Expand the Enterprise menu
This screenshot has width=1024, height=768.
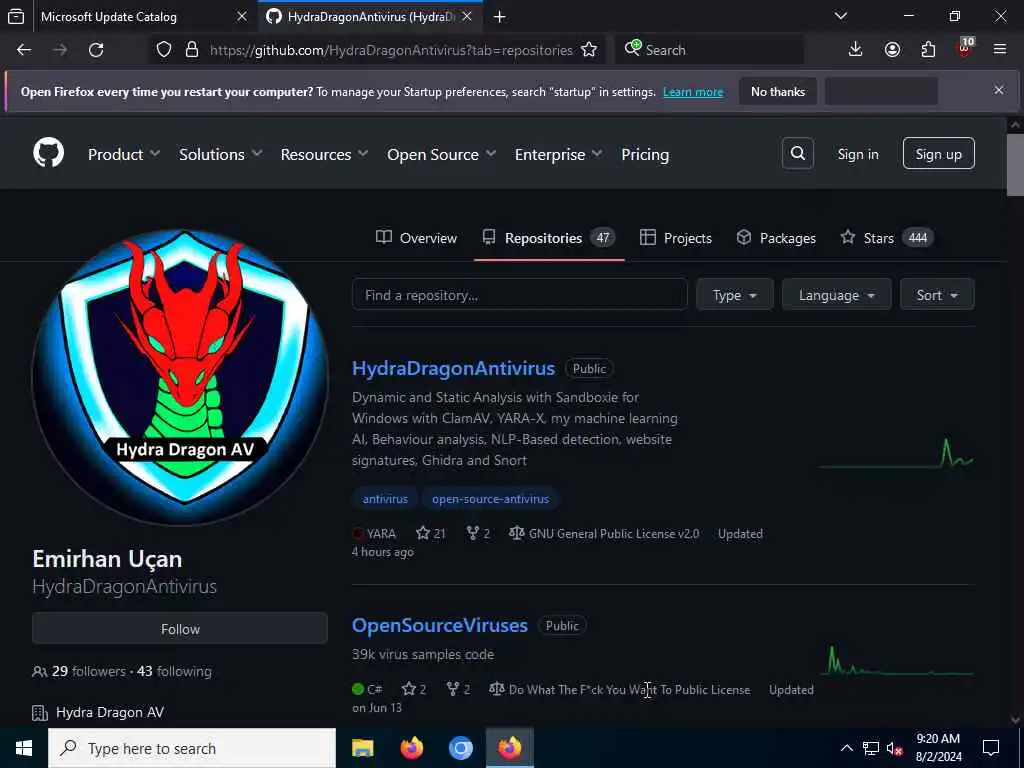coord(558,154)
